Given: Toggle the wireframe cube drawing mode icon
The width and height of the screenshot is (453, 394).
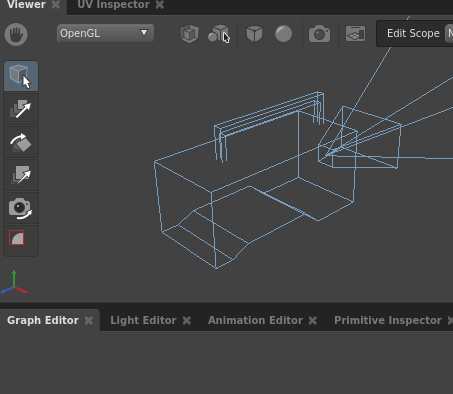Looking at the screenshot, I should [x=189, y=34].
